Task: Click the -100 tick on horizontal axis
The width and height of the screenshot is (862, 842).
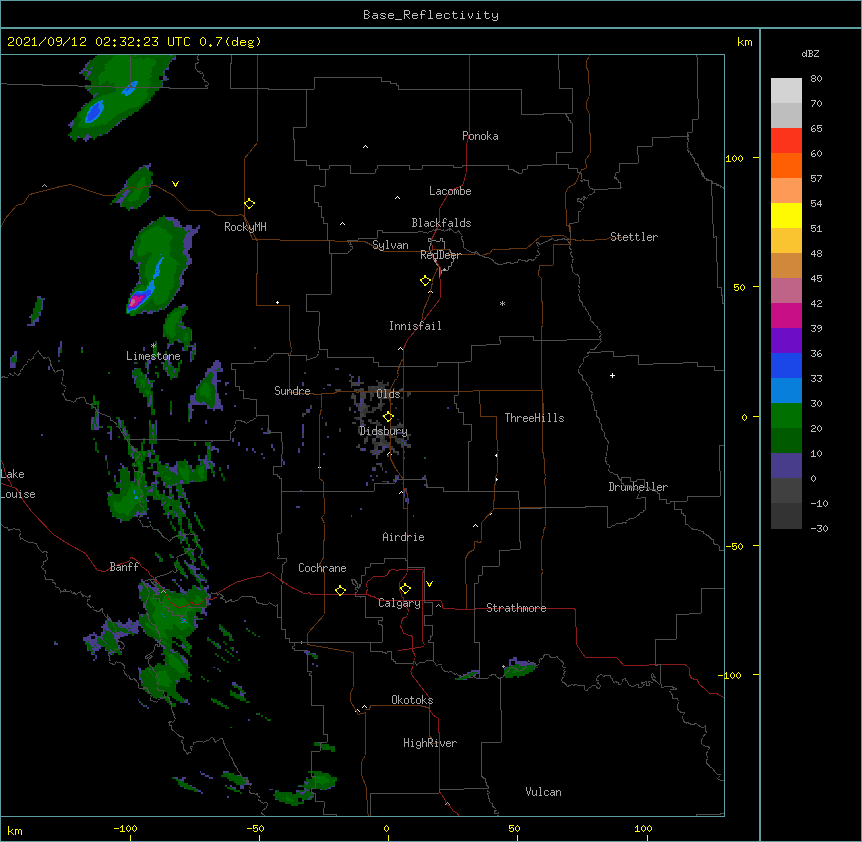Action: point(125,828)
